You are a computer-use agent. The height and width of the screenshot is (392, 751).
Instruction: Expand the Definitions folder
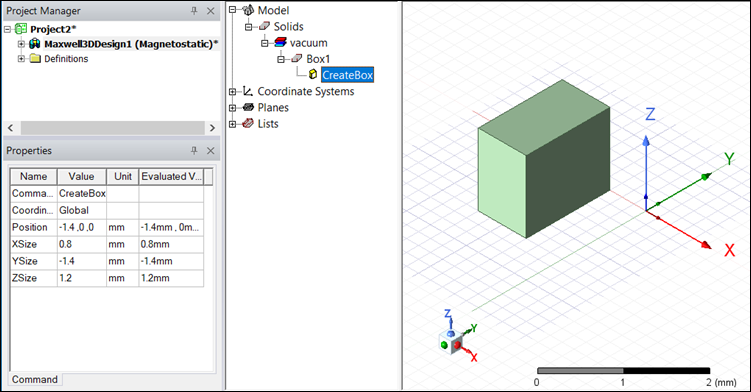click(21, 58)
